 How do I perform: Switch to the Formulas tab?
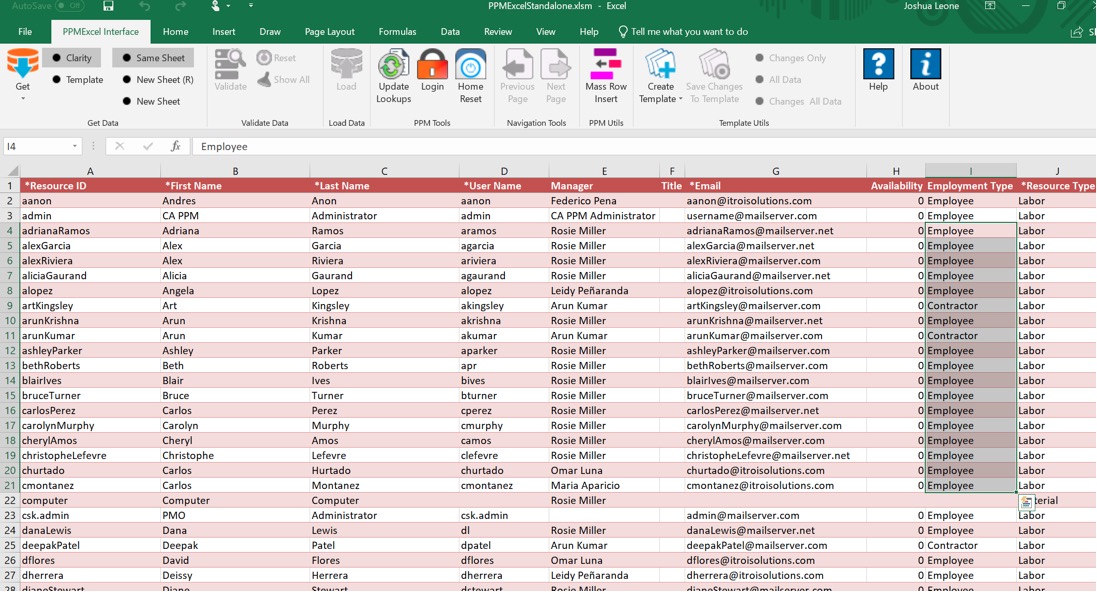[x=397, y=32]
